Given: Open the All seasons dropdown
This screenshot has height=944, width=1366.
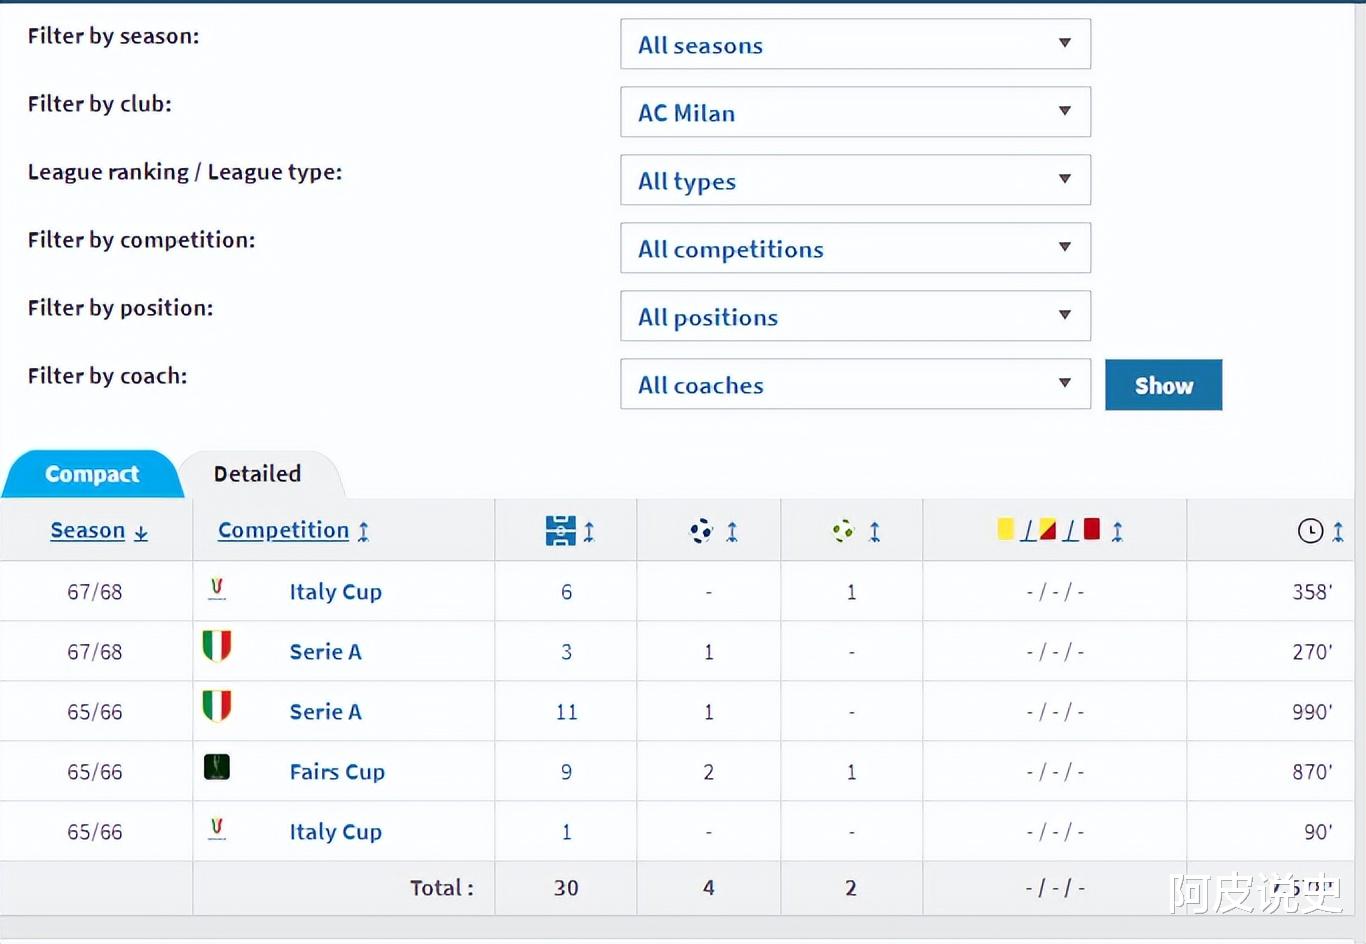Looking at the screenshot, I should pyautogui.click(x=855, y=45).
